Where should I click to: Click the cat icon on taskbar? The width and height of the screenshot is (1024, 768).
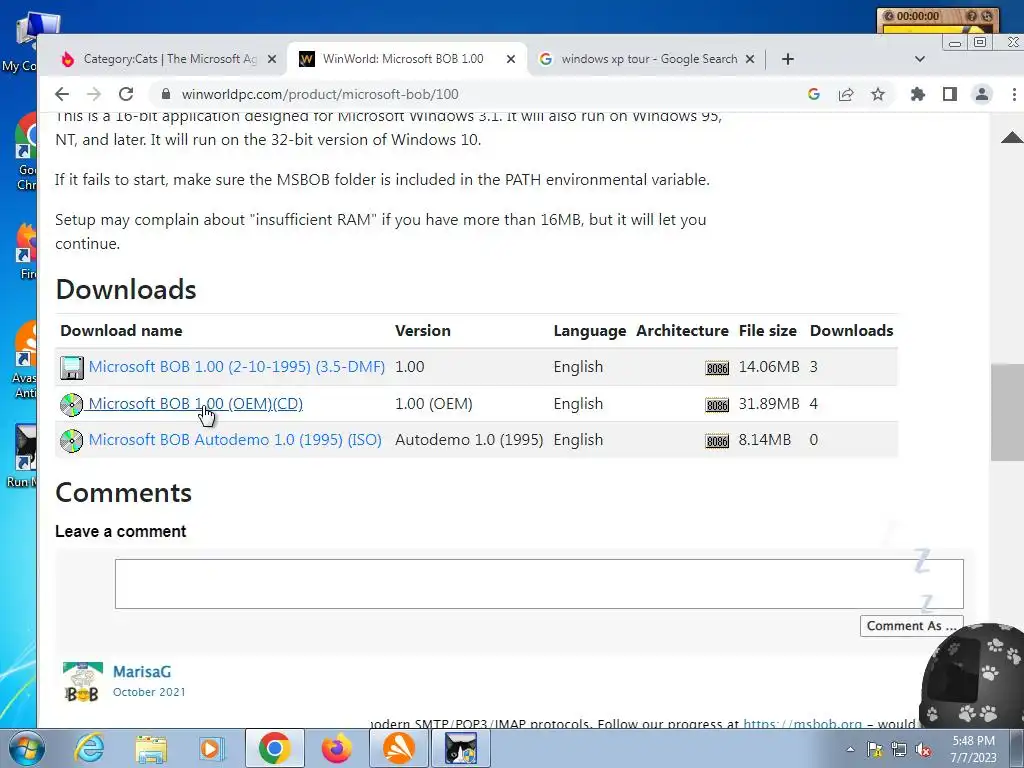(460, 748)
